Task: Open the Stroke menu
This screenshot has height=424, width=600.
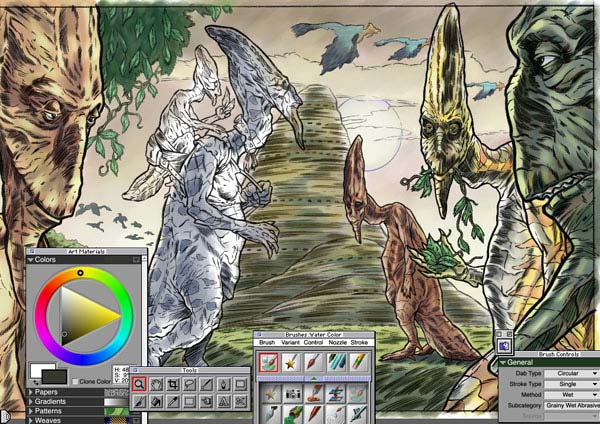Action: click(359, 342)
